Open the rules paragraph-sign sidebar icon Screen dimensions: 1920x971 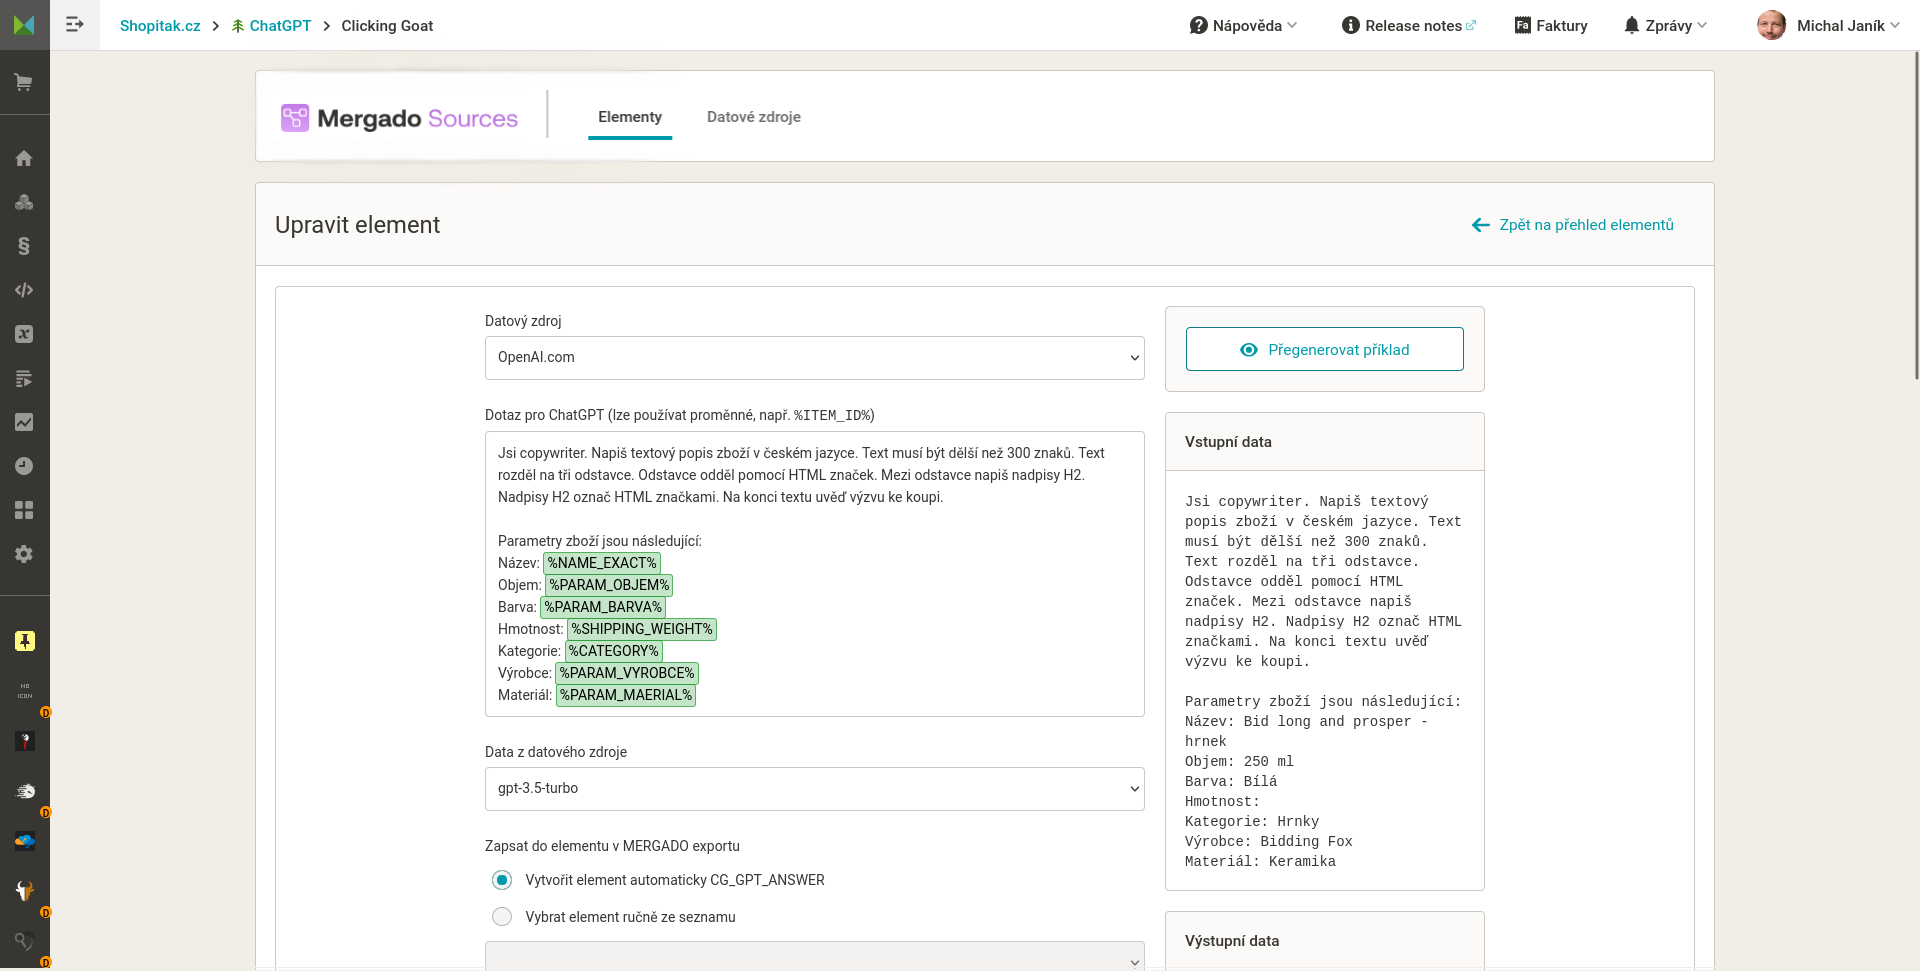(x=24, y=246)
